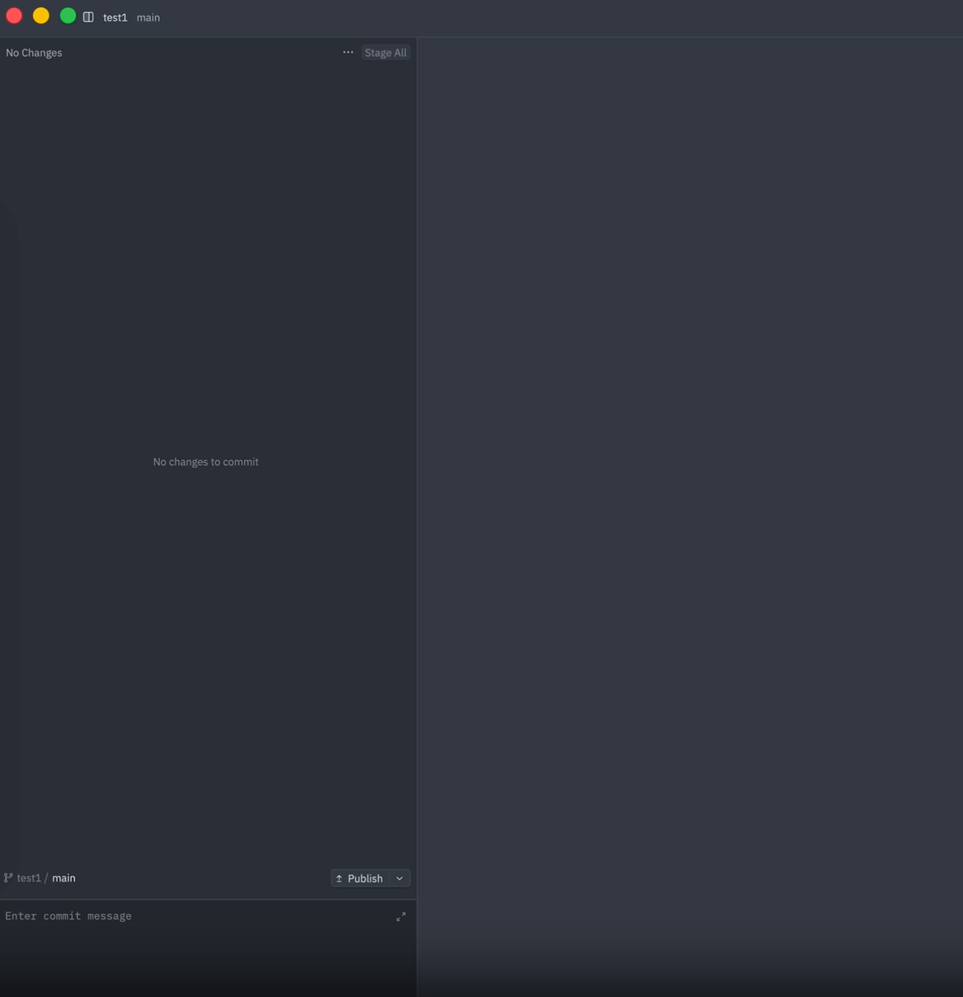Click the git branch icon near test1
This screenshot has height=997, width=963.
(8, 877)
